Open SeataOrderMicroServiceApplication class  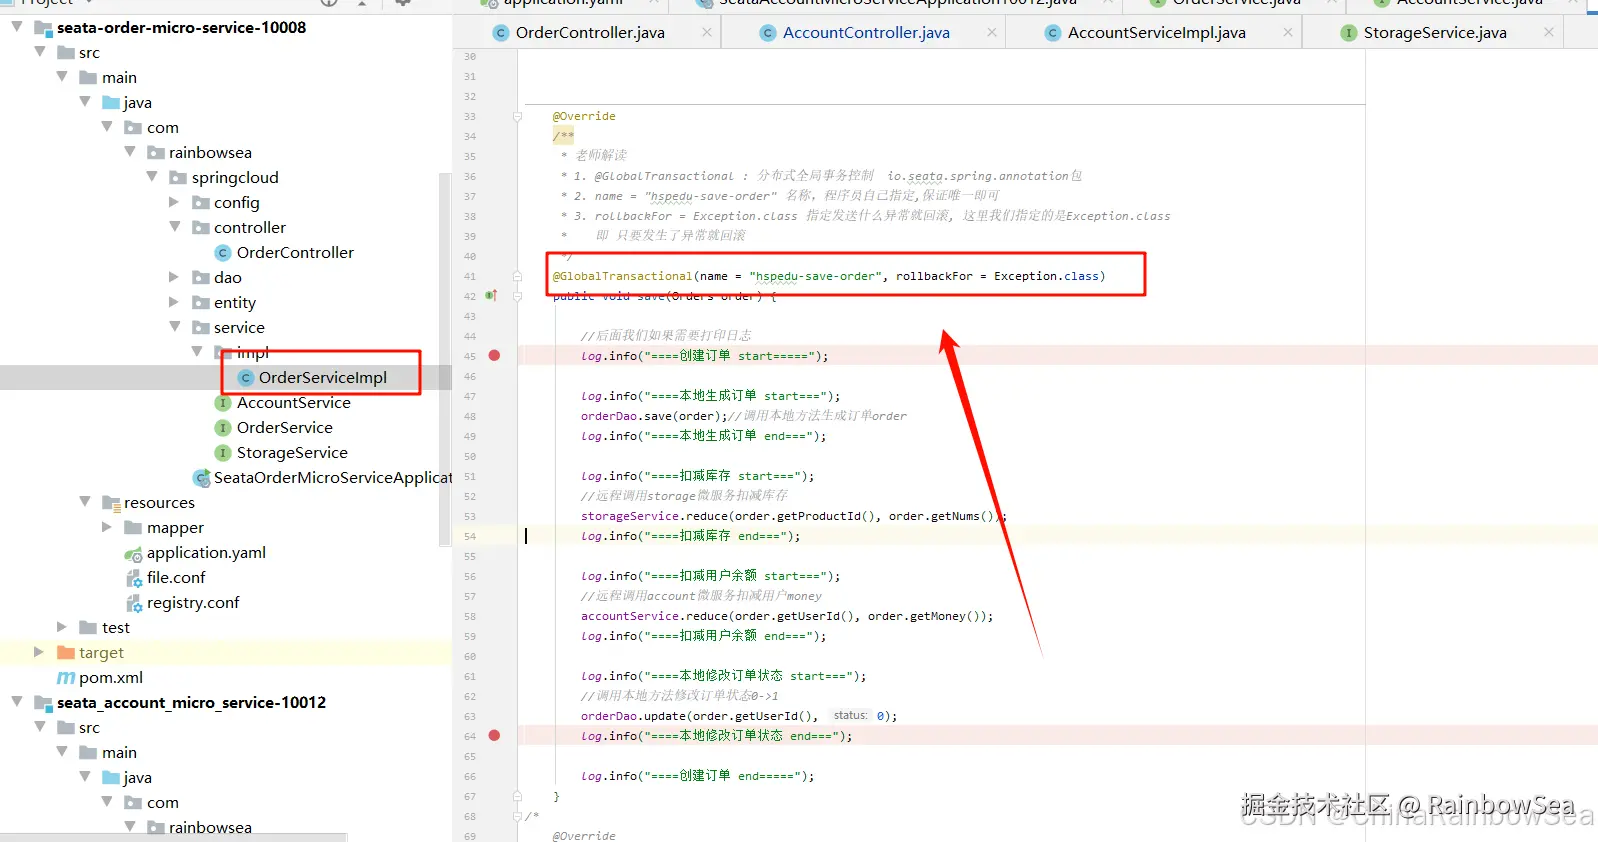333,477
